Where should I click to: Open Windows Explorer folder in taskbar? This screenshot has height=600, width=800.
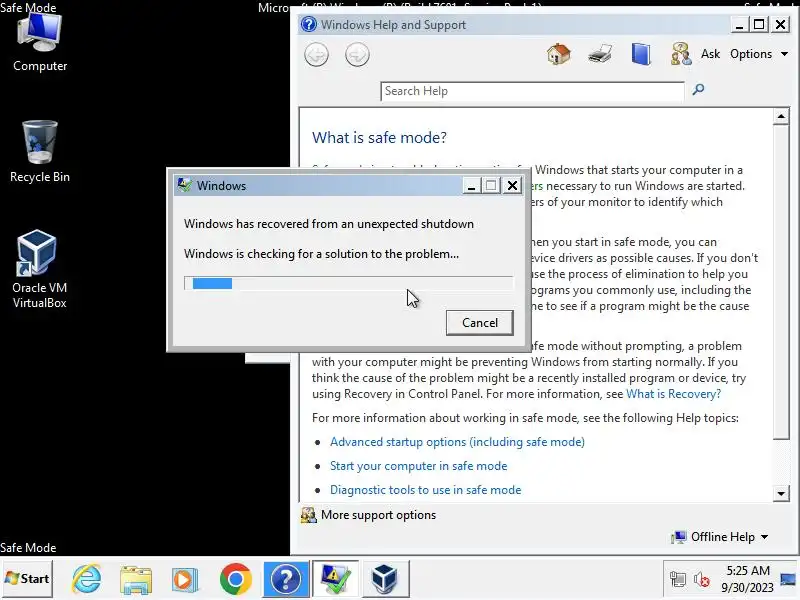(x=136, y=579)
